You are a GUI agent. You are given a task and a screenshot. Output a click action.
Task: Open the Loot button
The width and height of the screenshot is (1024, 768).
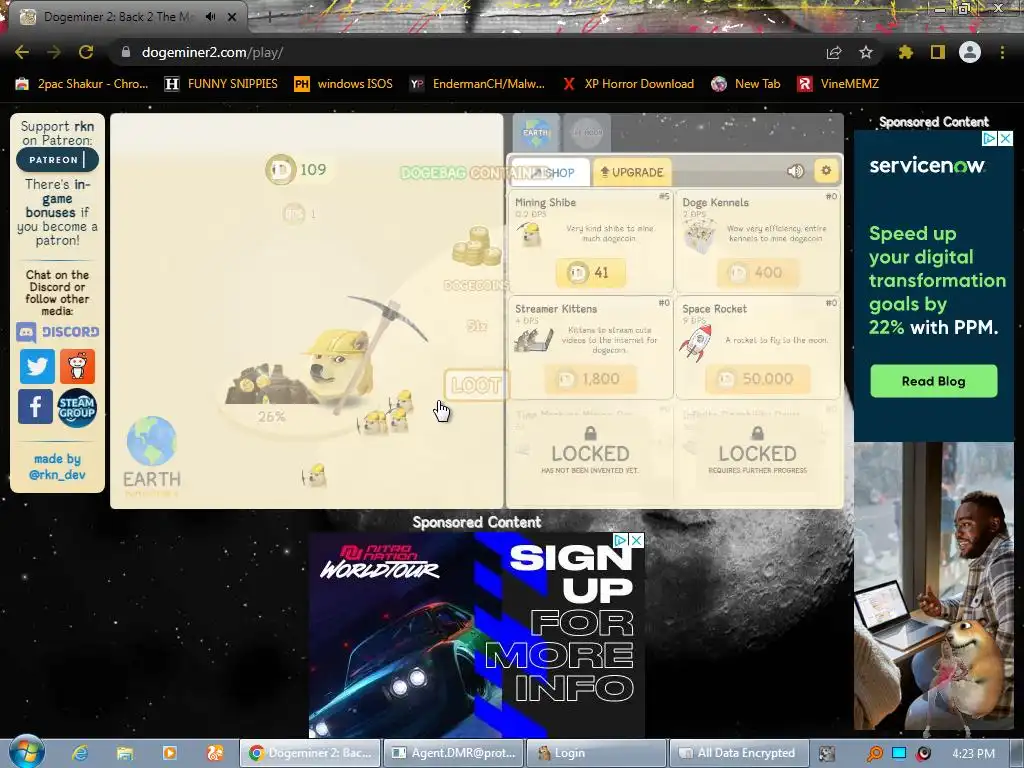click(x=475, y=385)
